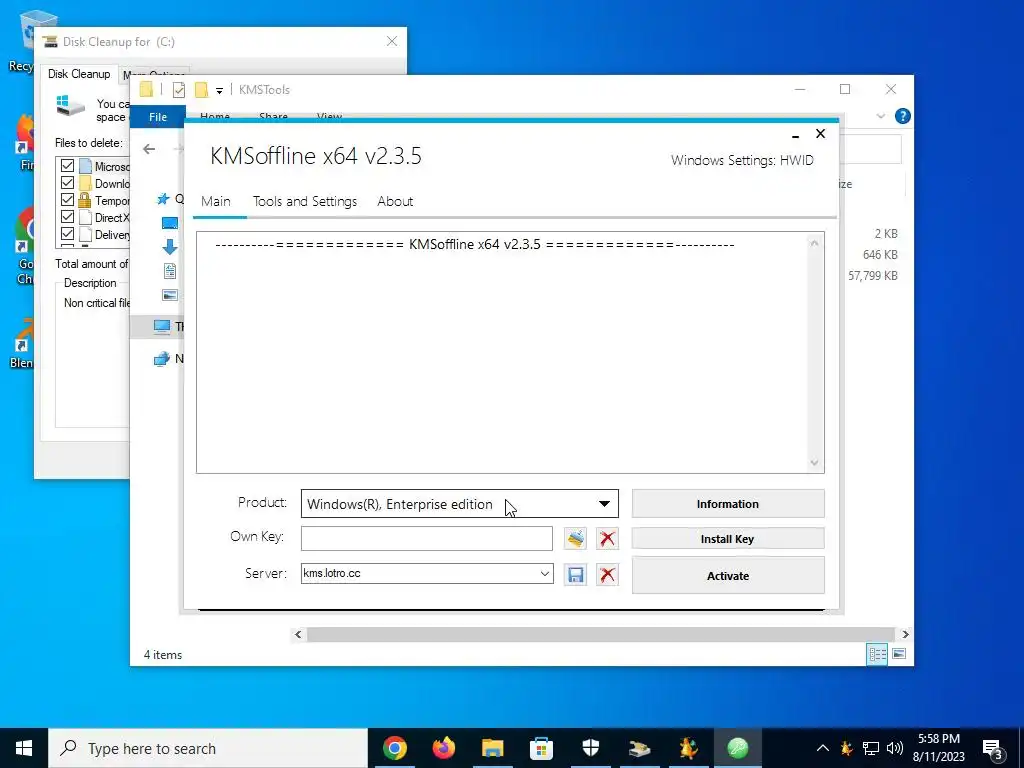Click the red X next to Server field

tap(607, 575)
